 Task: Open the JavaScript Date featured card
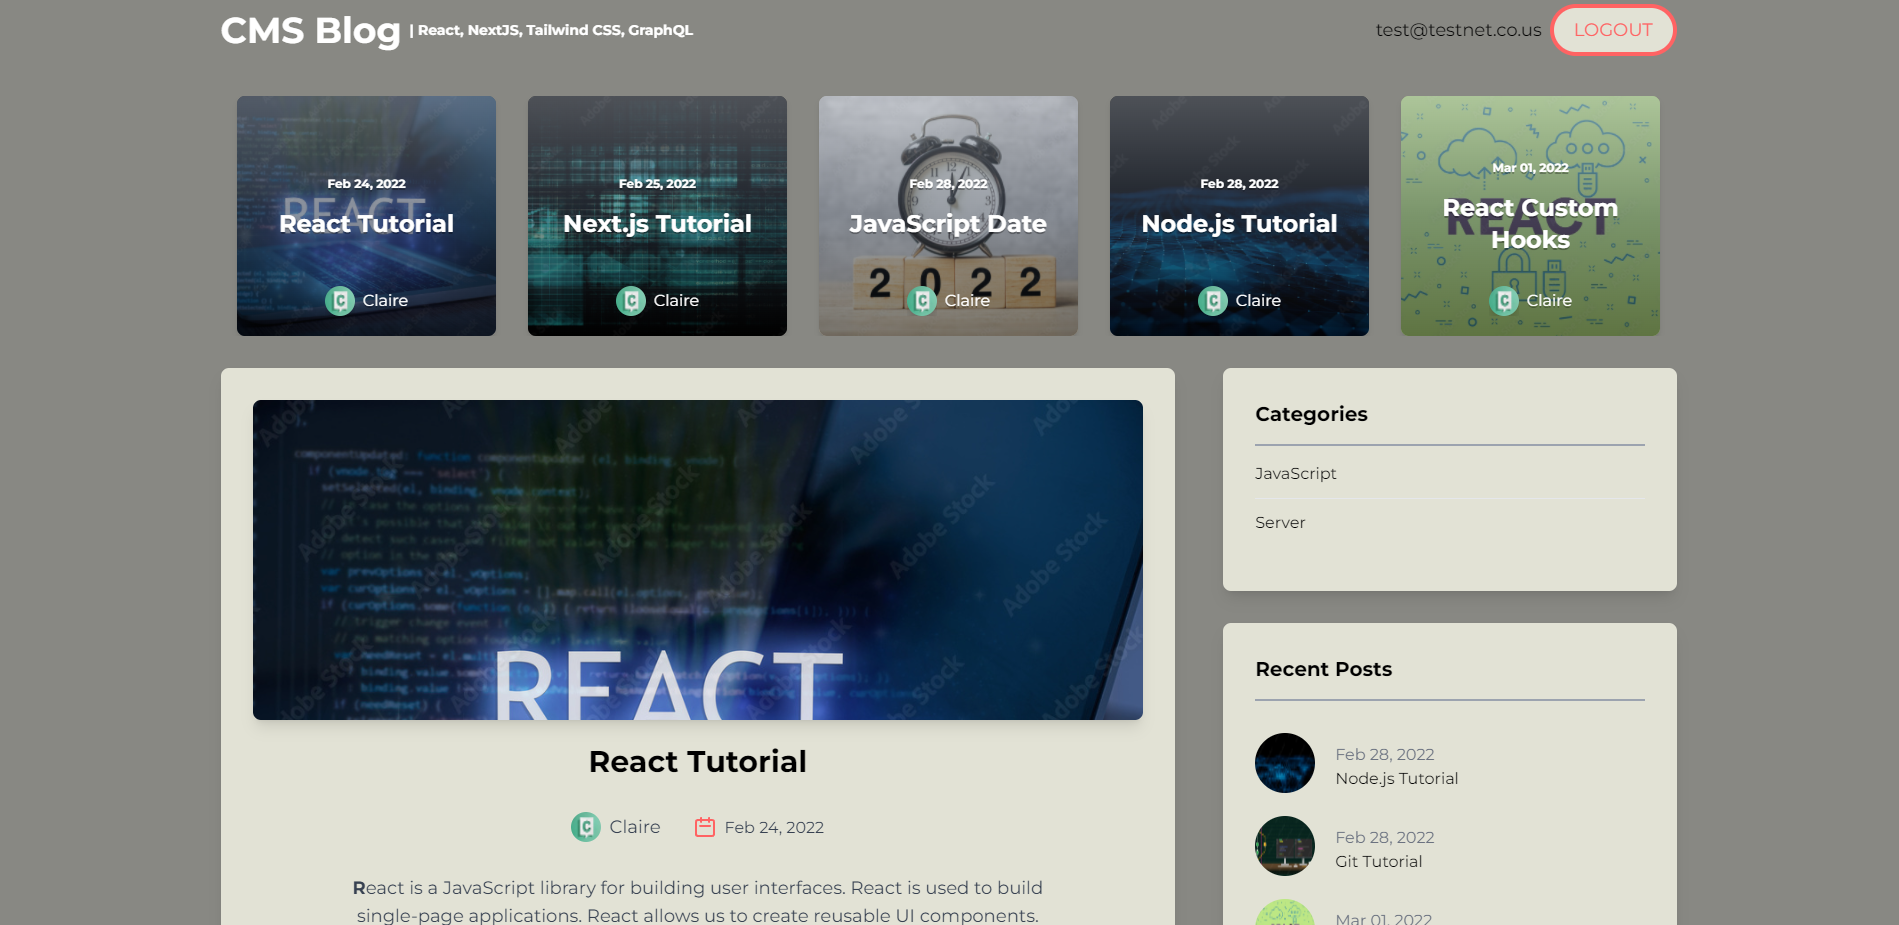[948, 216]
